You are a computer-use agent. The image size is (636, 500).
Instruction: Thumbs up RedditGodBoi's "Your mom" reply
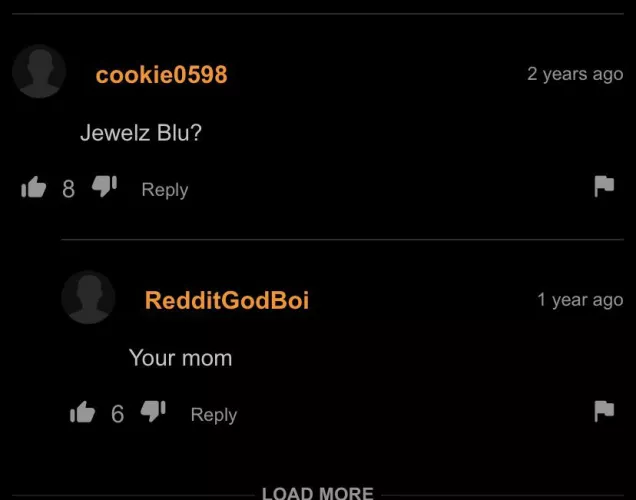tap(82, 412)
